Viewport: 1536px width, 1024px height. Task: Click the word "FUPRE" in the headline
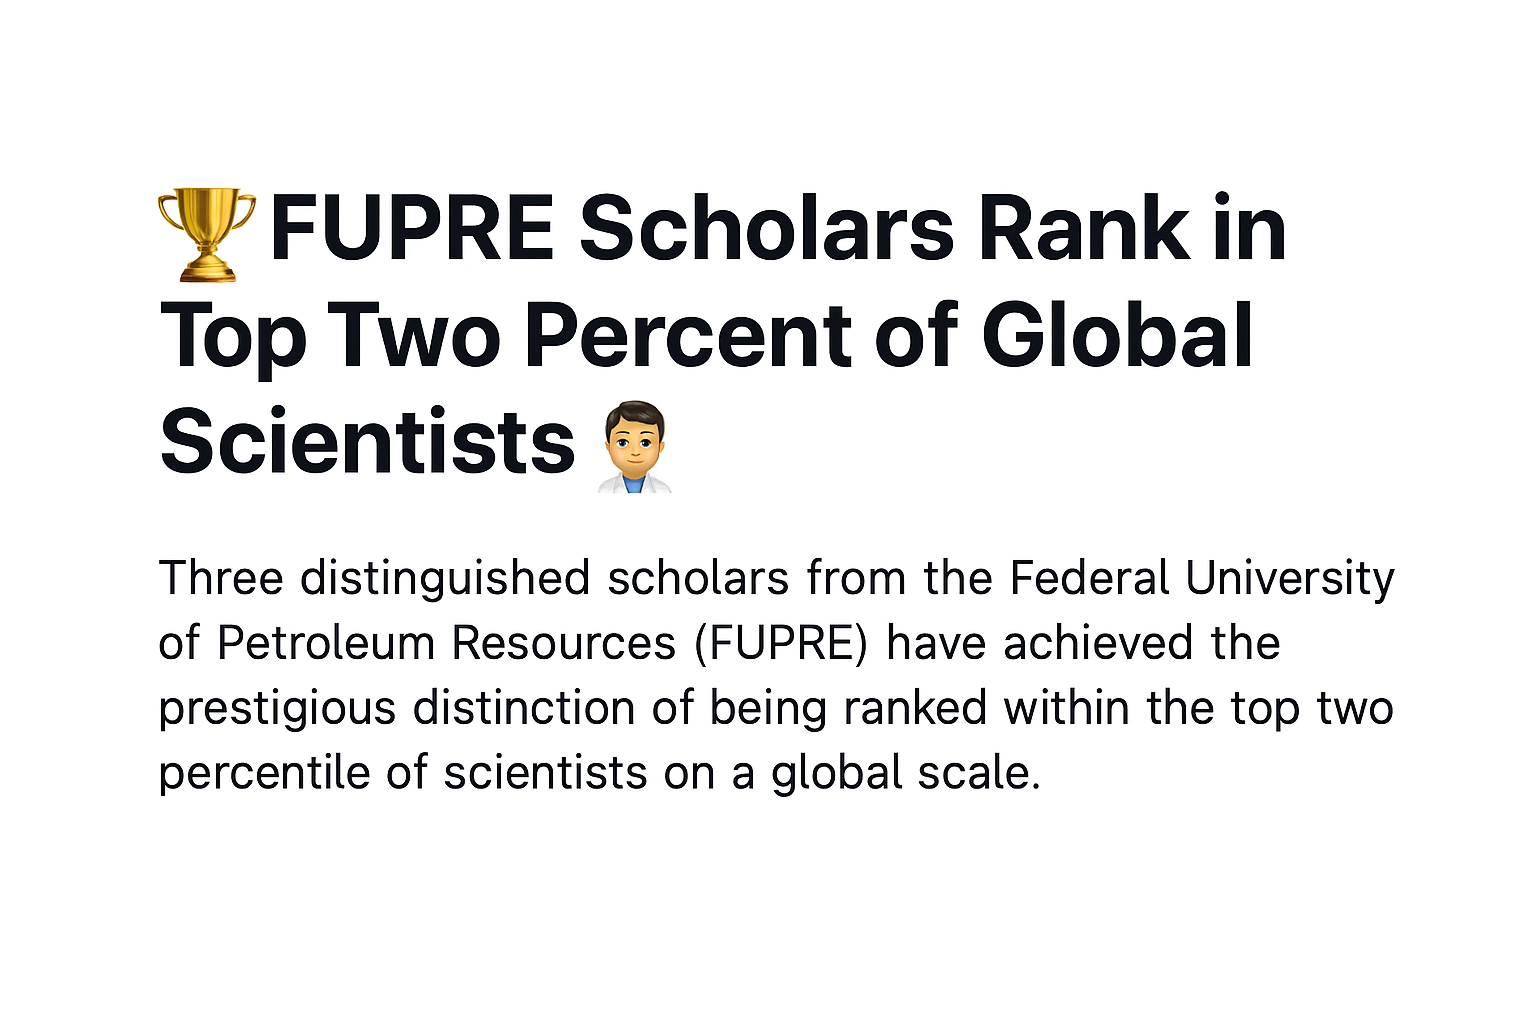[412, 229]
